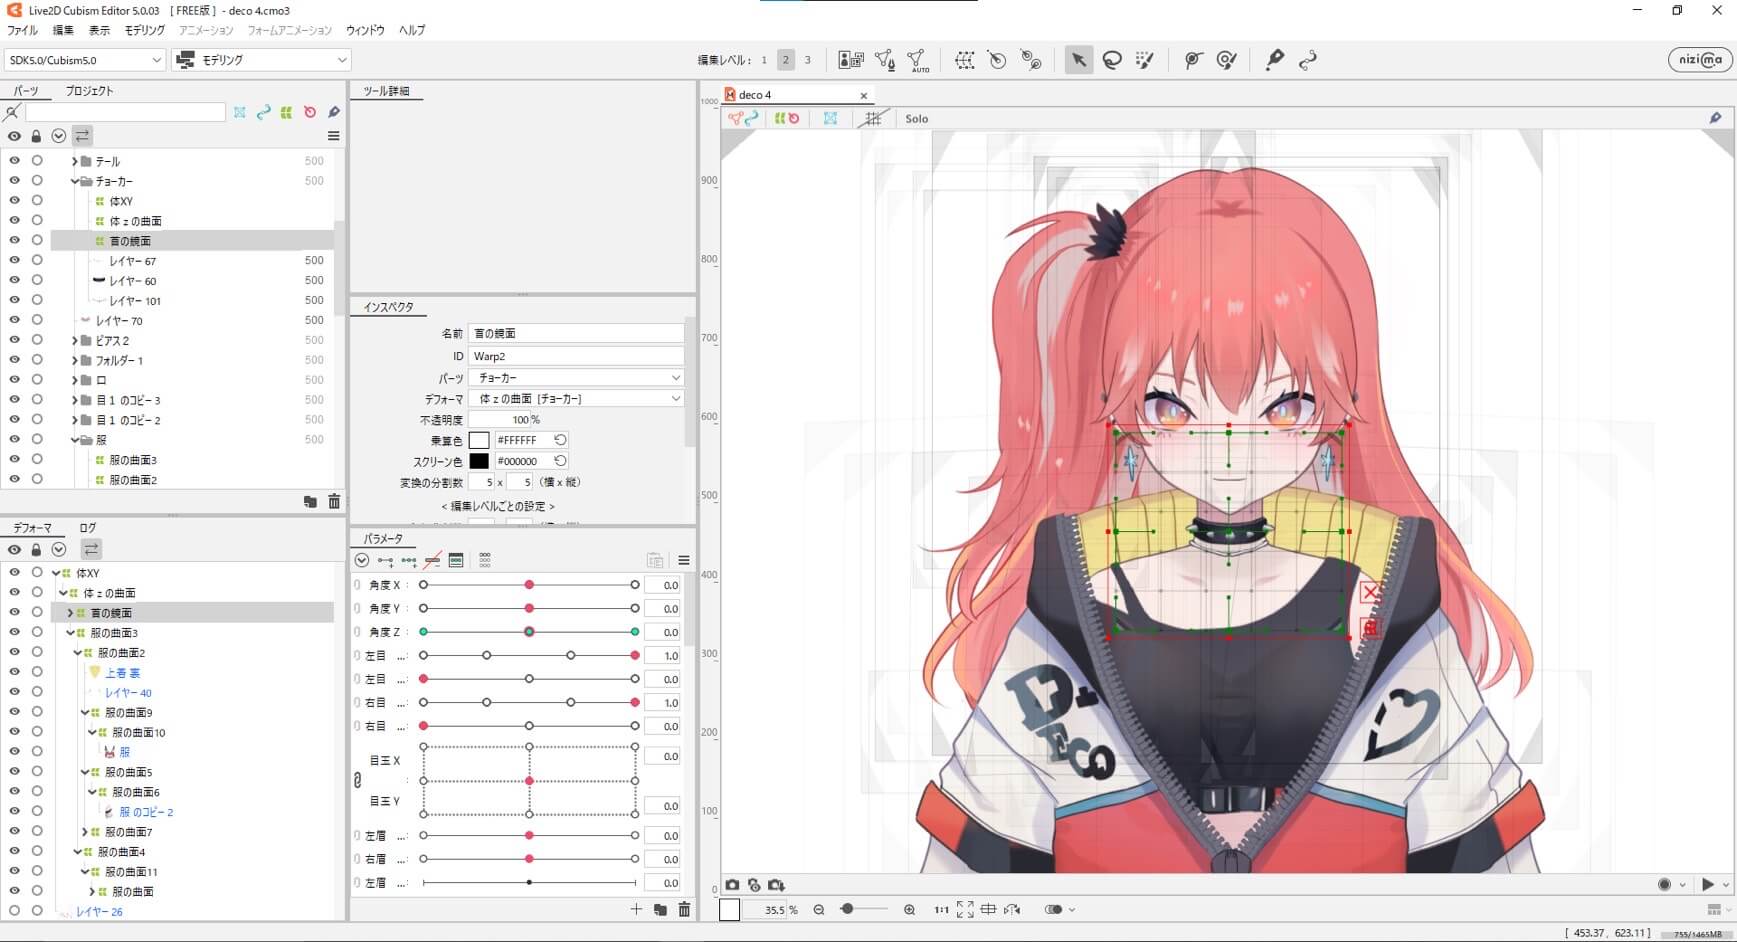Set edit level to 1

[764, 60]
